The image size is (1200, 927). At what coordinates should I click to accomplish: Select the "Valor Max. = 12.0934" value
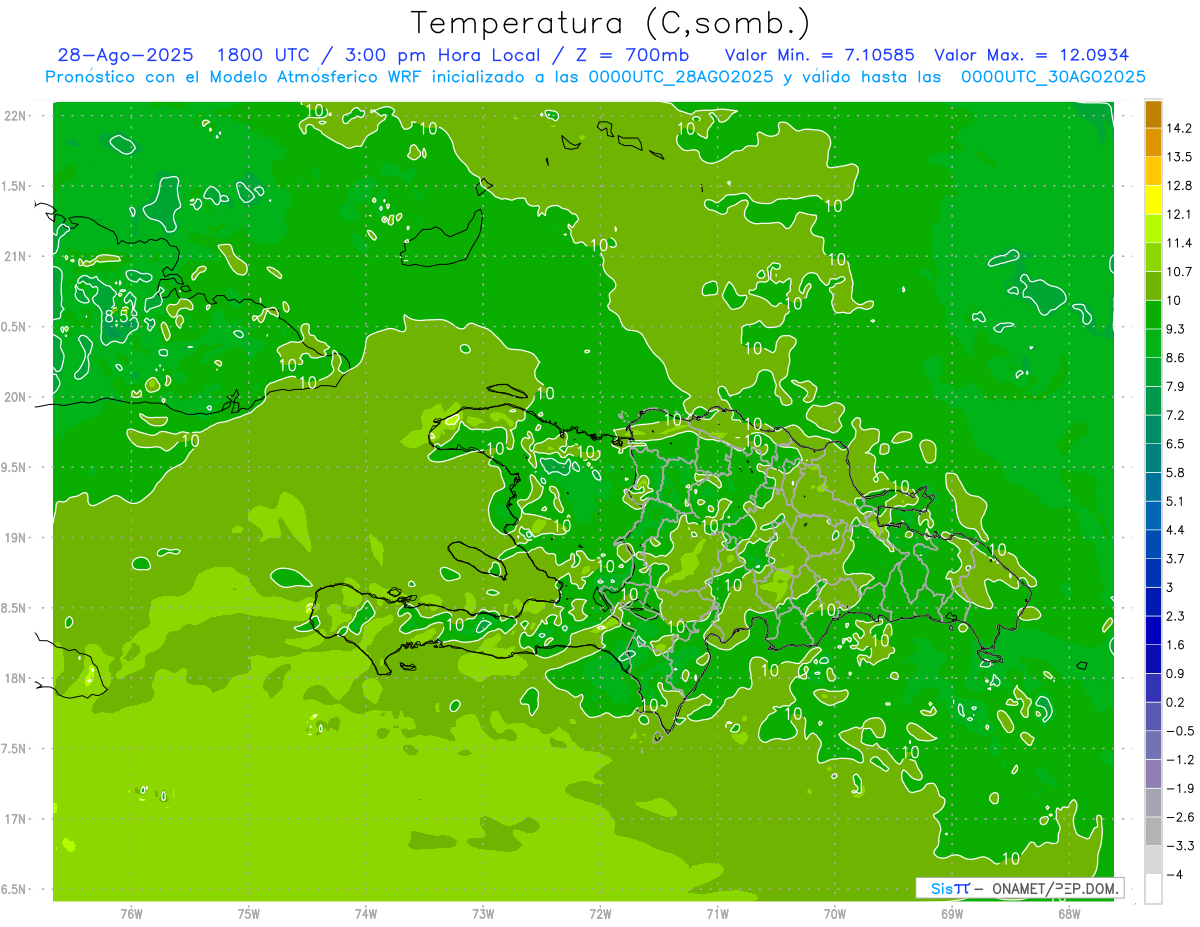pyautogui.click(x=1032, y=55)
